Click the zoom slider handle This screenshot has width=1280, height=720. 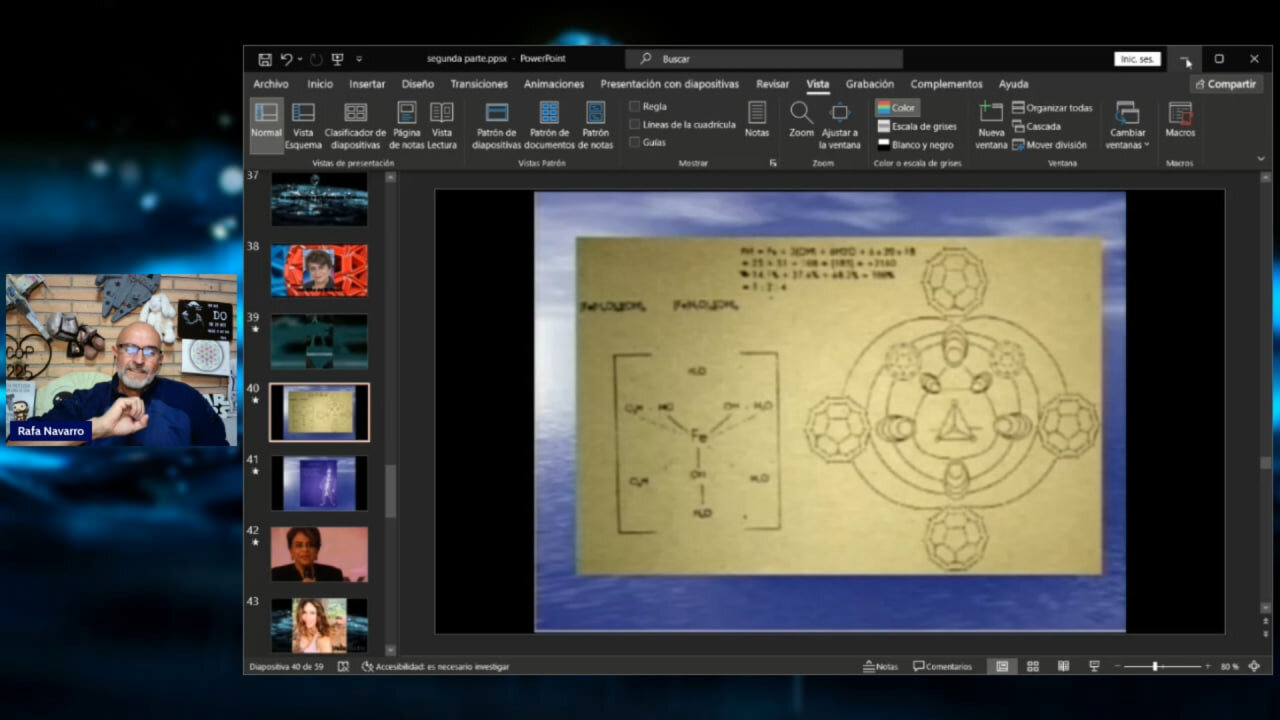pyautogui.click(x=1155, y=666)
